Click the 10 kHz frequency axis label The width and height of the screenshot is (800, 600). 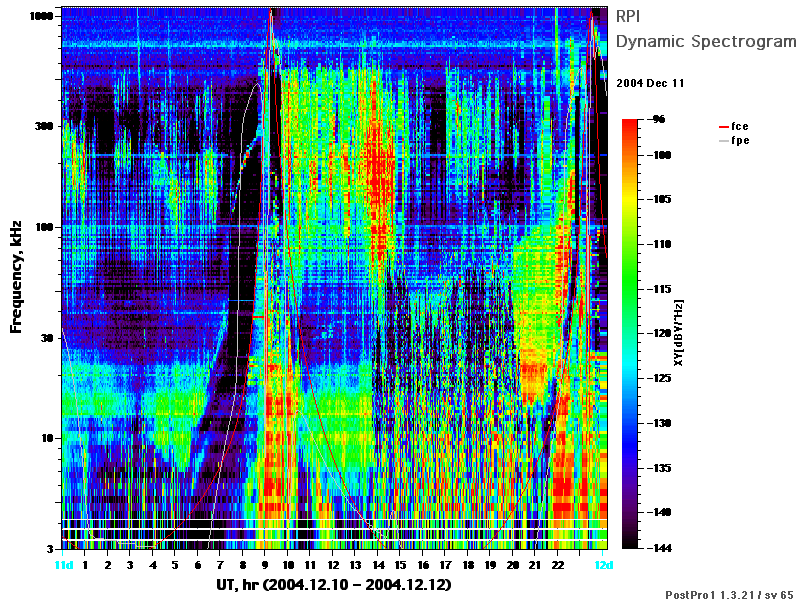[47, 438]
